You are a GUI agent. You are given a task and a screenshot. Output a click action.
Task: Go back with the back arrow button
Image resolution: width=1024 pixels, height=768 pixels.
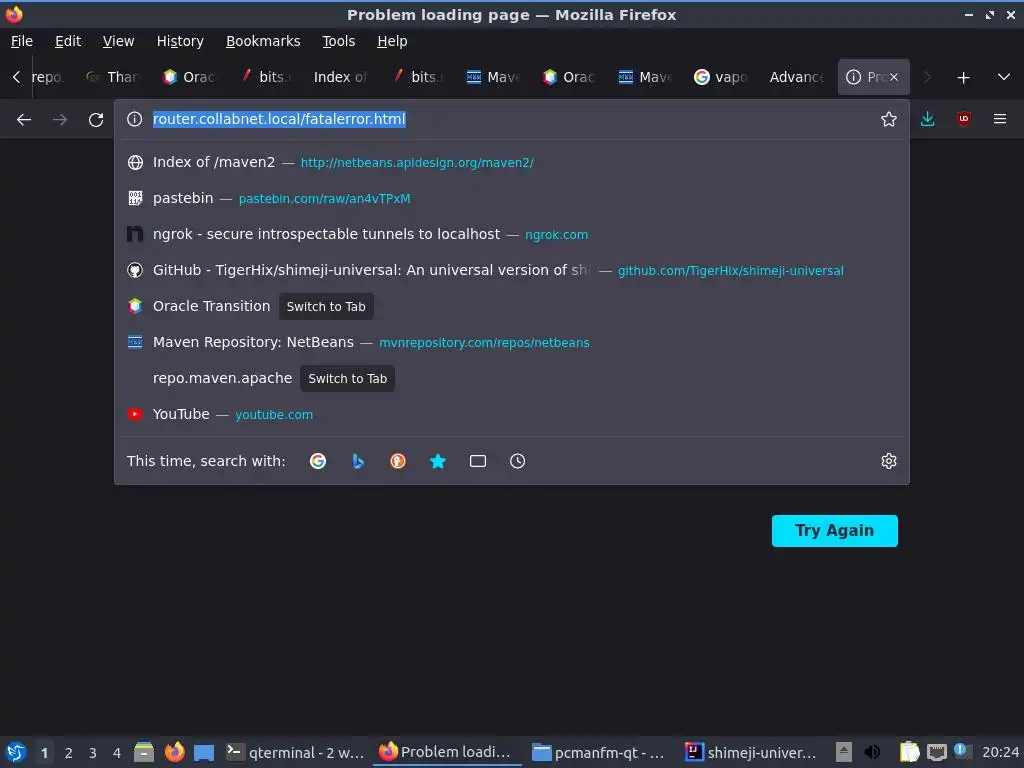point(24,120)
